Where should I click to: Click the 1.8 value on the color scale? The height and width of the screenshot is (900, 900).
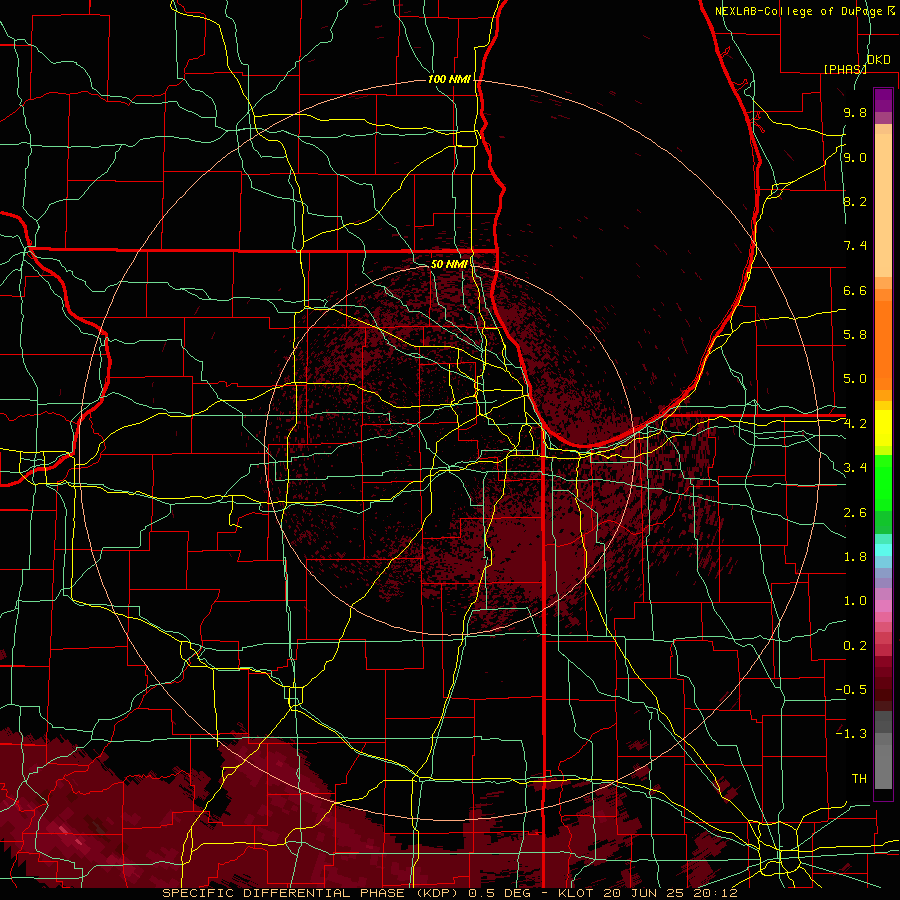[x=855, y=557]
